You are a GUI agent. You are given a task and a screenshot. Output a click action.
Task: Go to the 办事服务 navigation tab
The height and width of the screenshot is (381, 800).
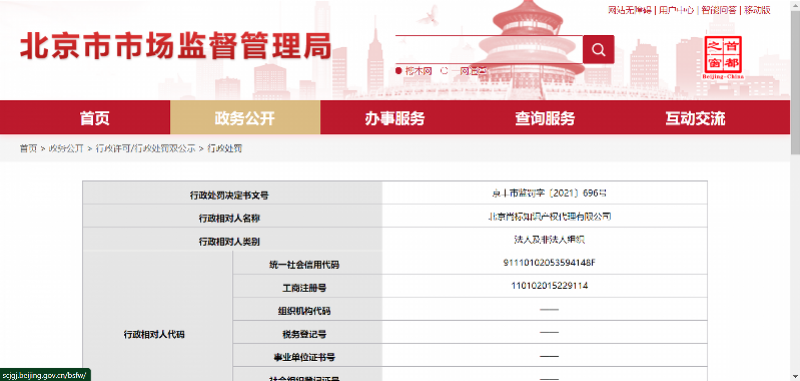coord(394,118)
